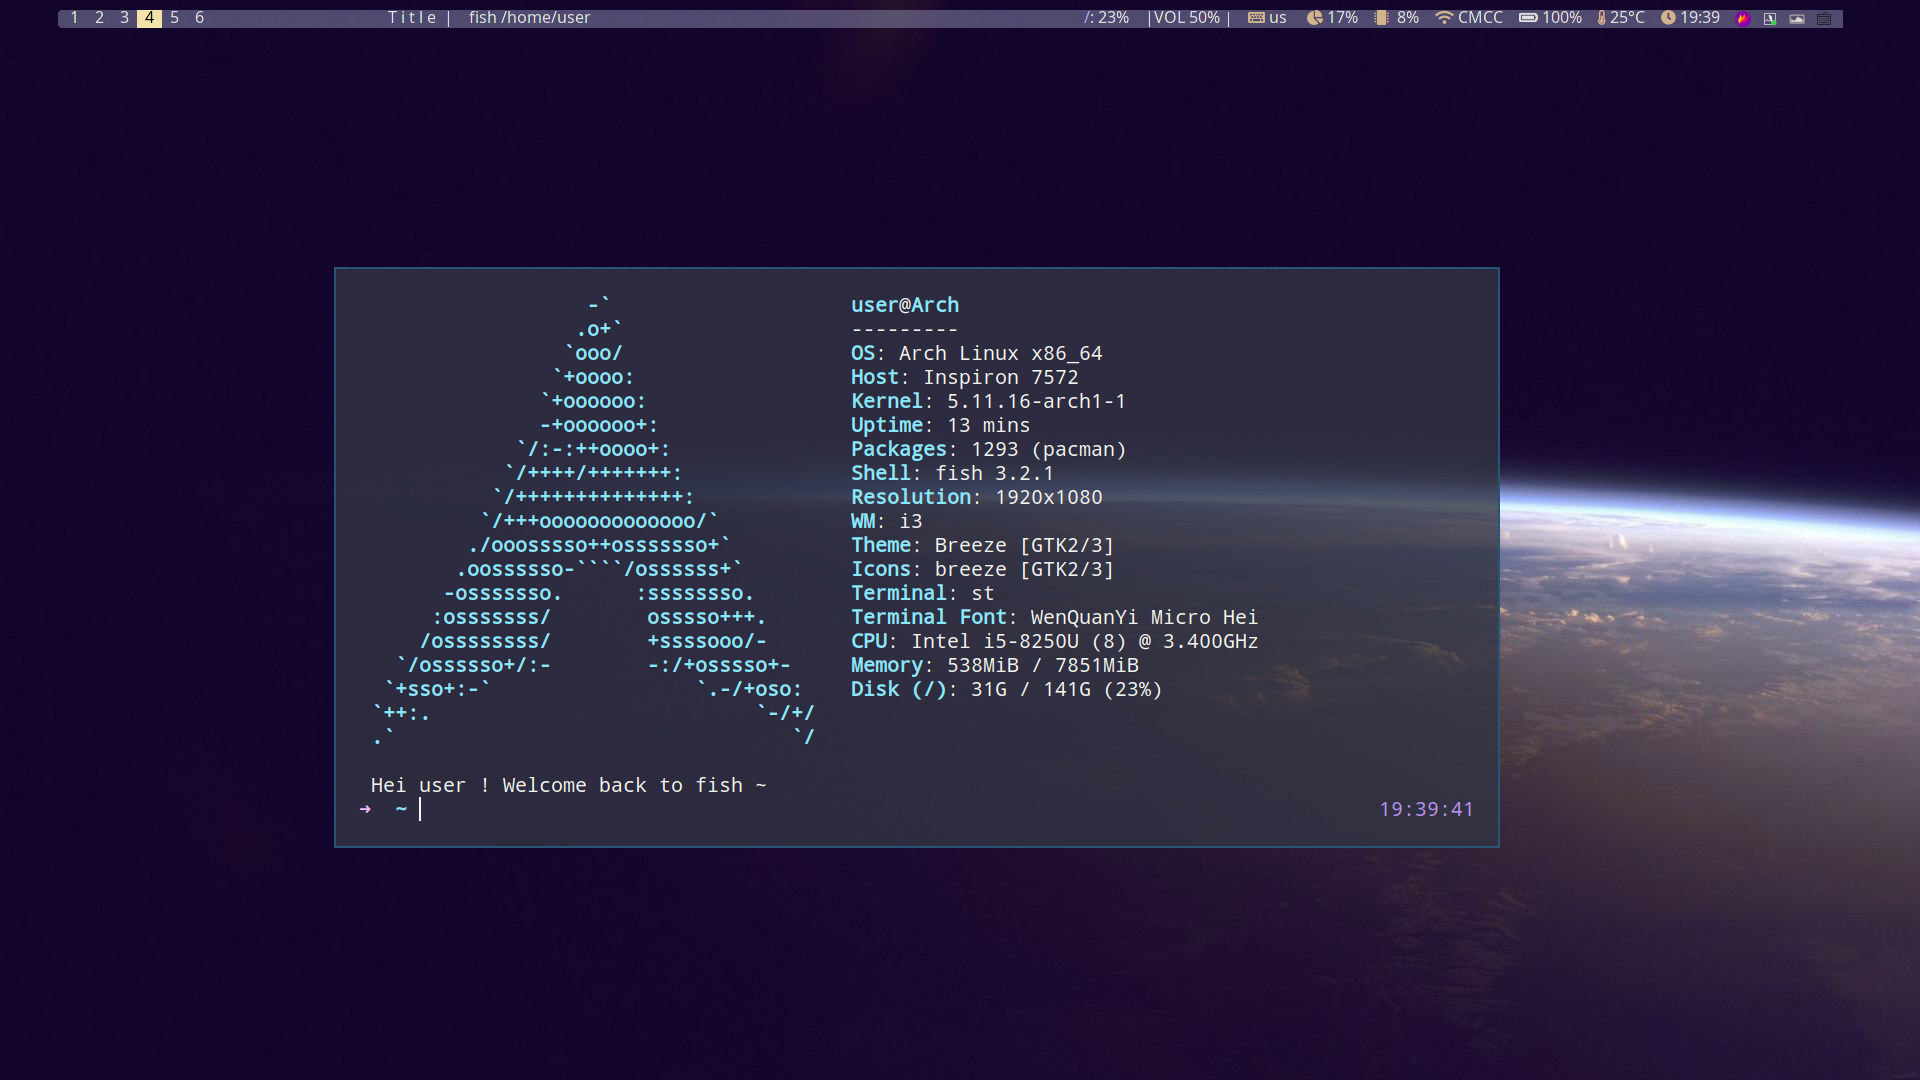Click the '17%' CPU usage value
The height and width of the screenshot is (1080, 1920).
(1342, 18)
